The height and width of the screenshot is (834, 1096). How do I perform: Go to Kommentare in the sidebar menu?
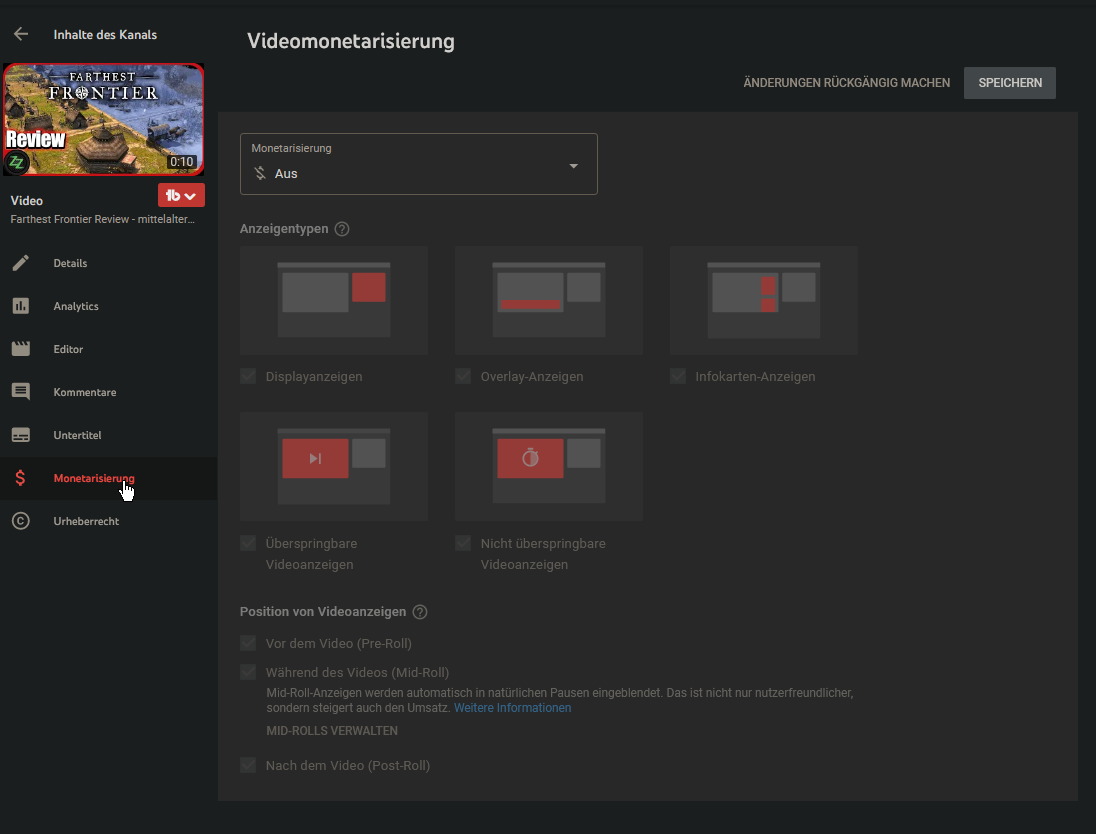[x=85, y=392]
